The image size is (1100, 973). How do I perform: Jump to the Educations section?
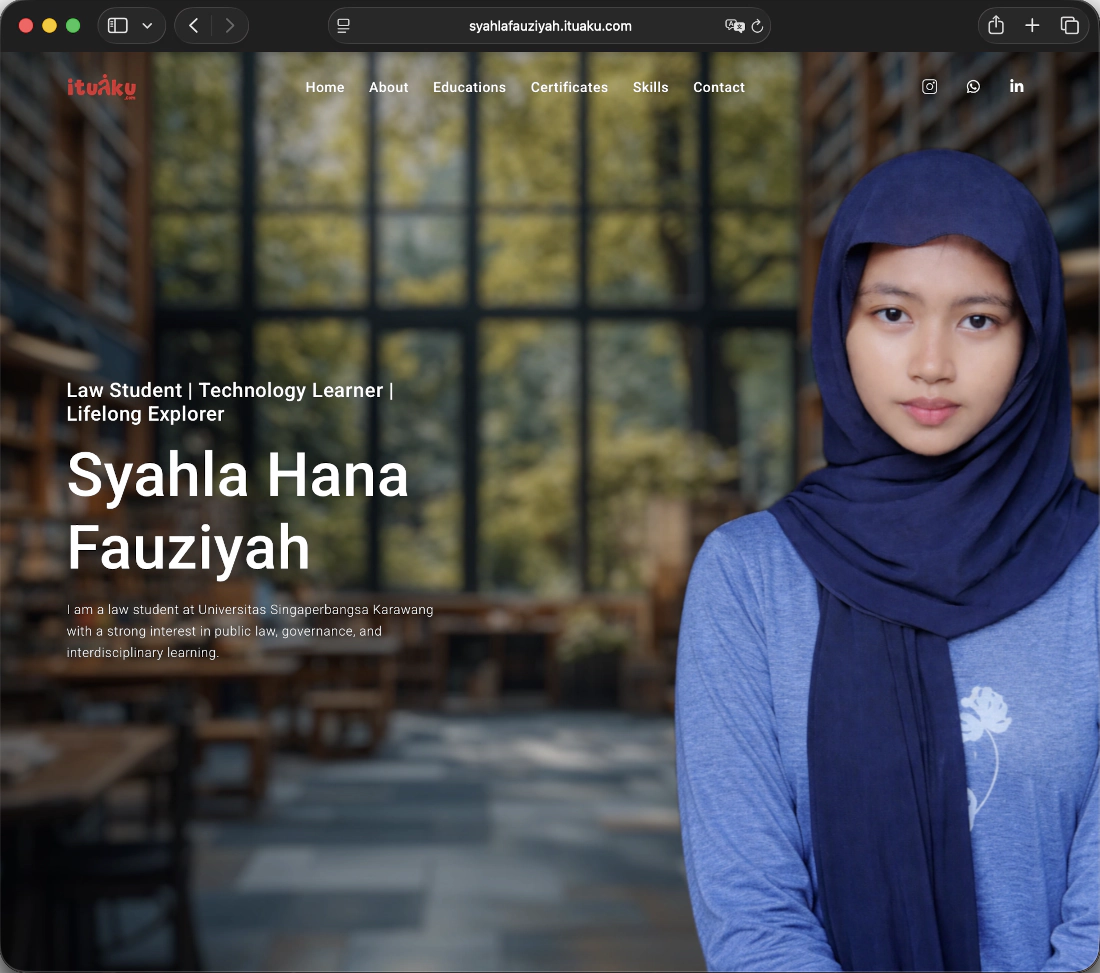pos(469,87)
